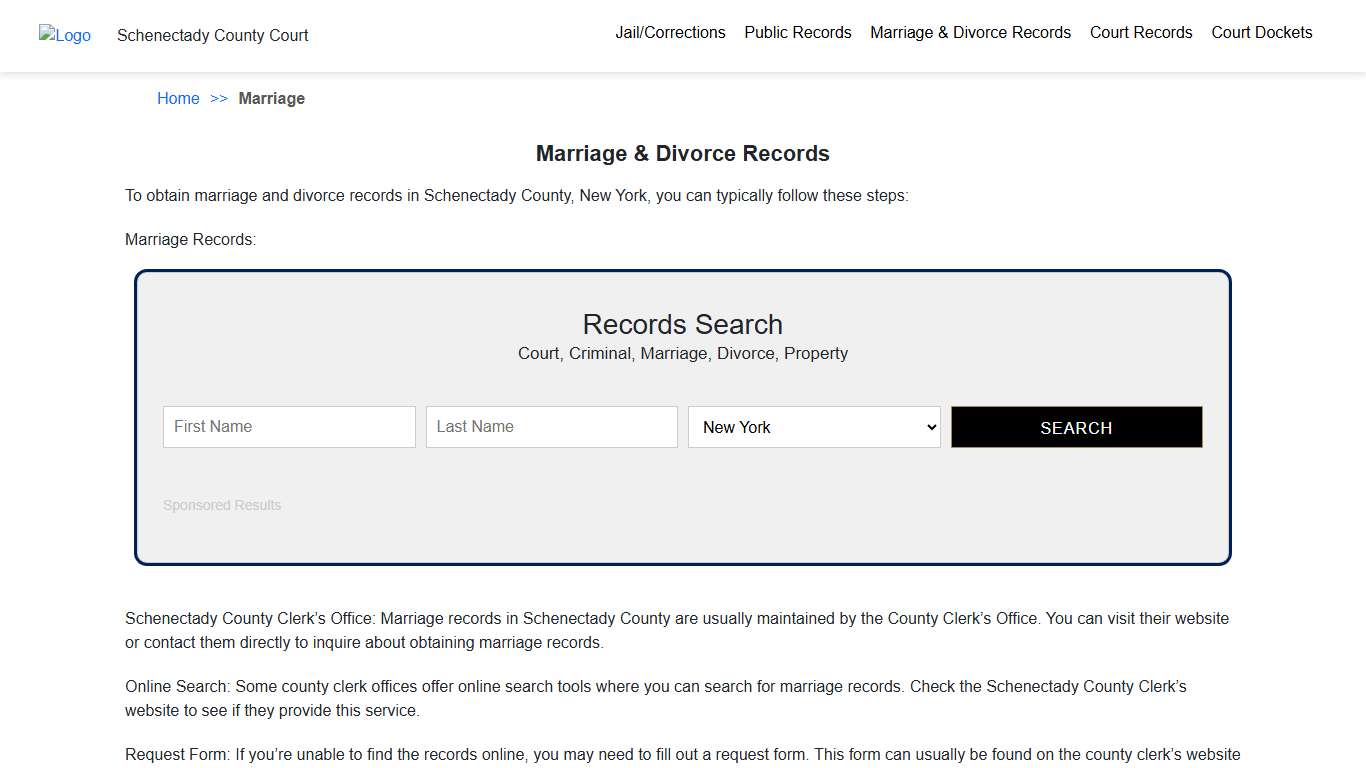Select the Marriage & Divorce Records page heading

[x=682, y=153]
